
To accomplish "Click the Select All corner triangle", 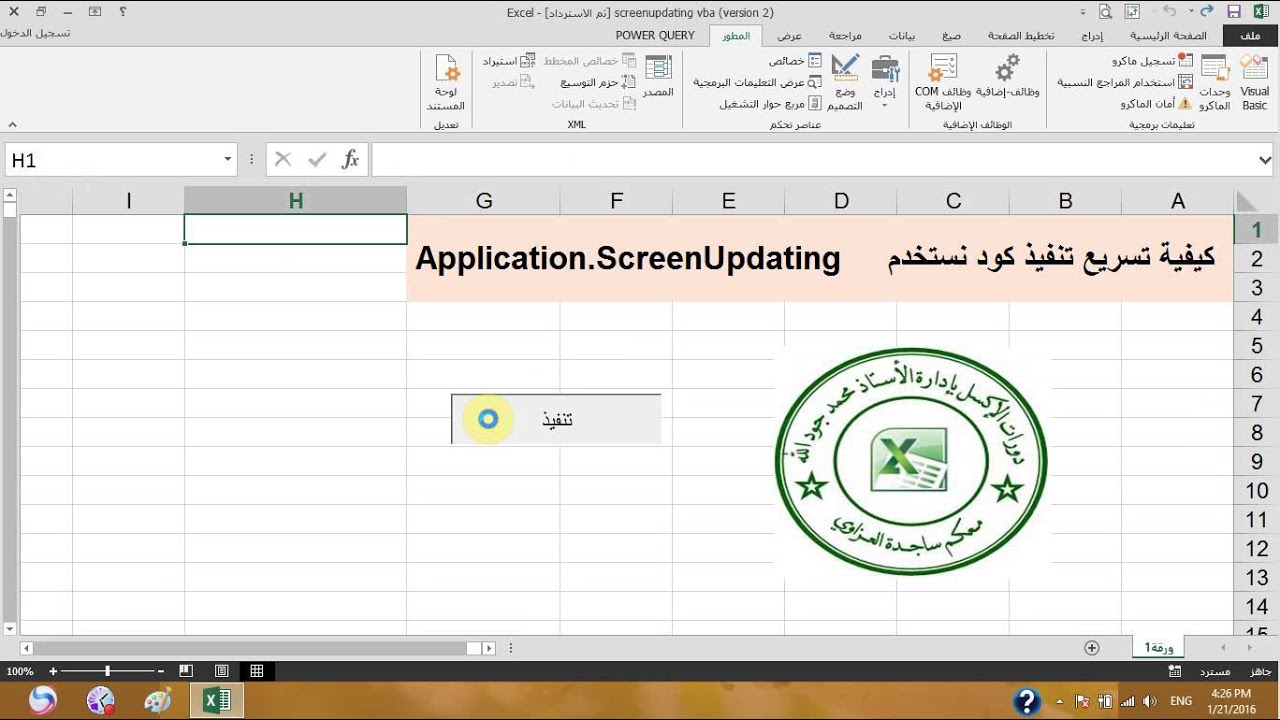I will [x=1247, y=201].
